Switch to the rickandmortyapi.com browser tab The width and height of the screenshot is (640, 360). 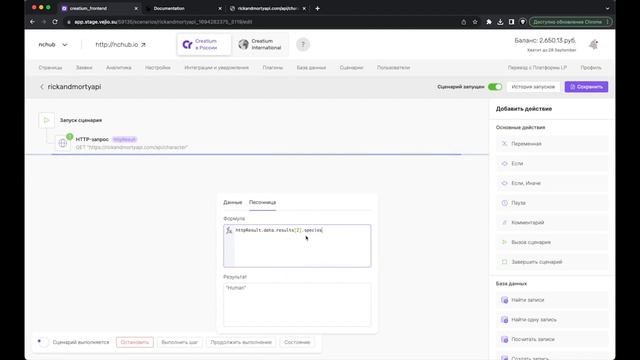267,8
